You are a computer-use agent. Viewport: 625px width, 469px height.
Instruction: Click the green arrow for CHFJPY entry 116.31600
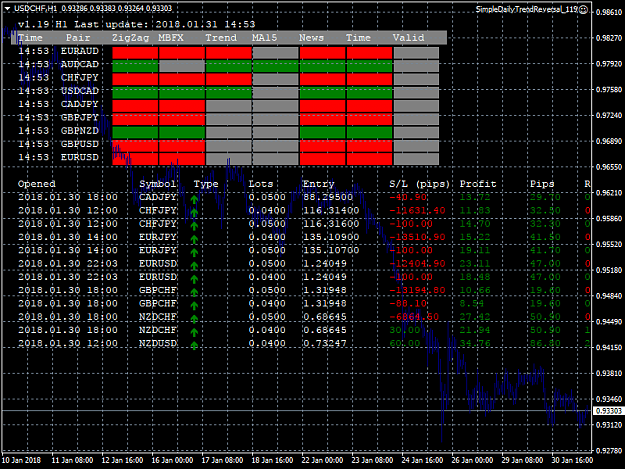point(194,226)
